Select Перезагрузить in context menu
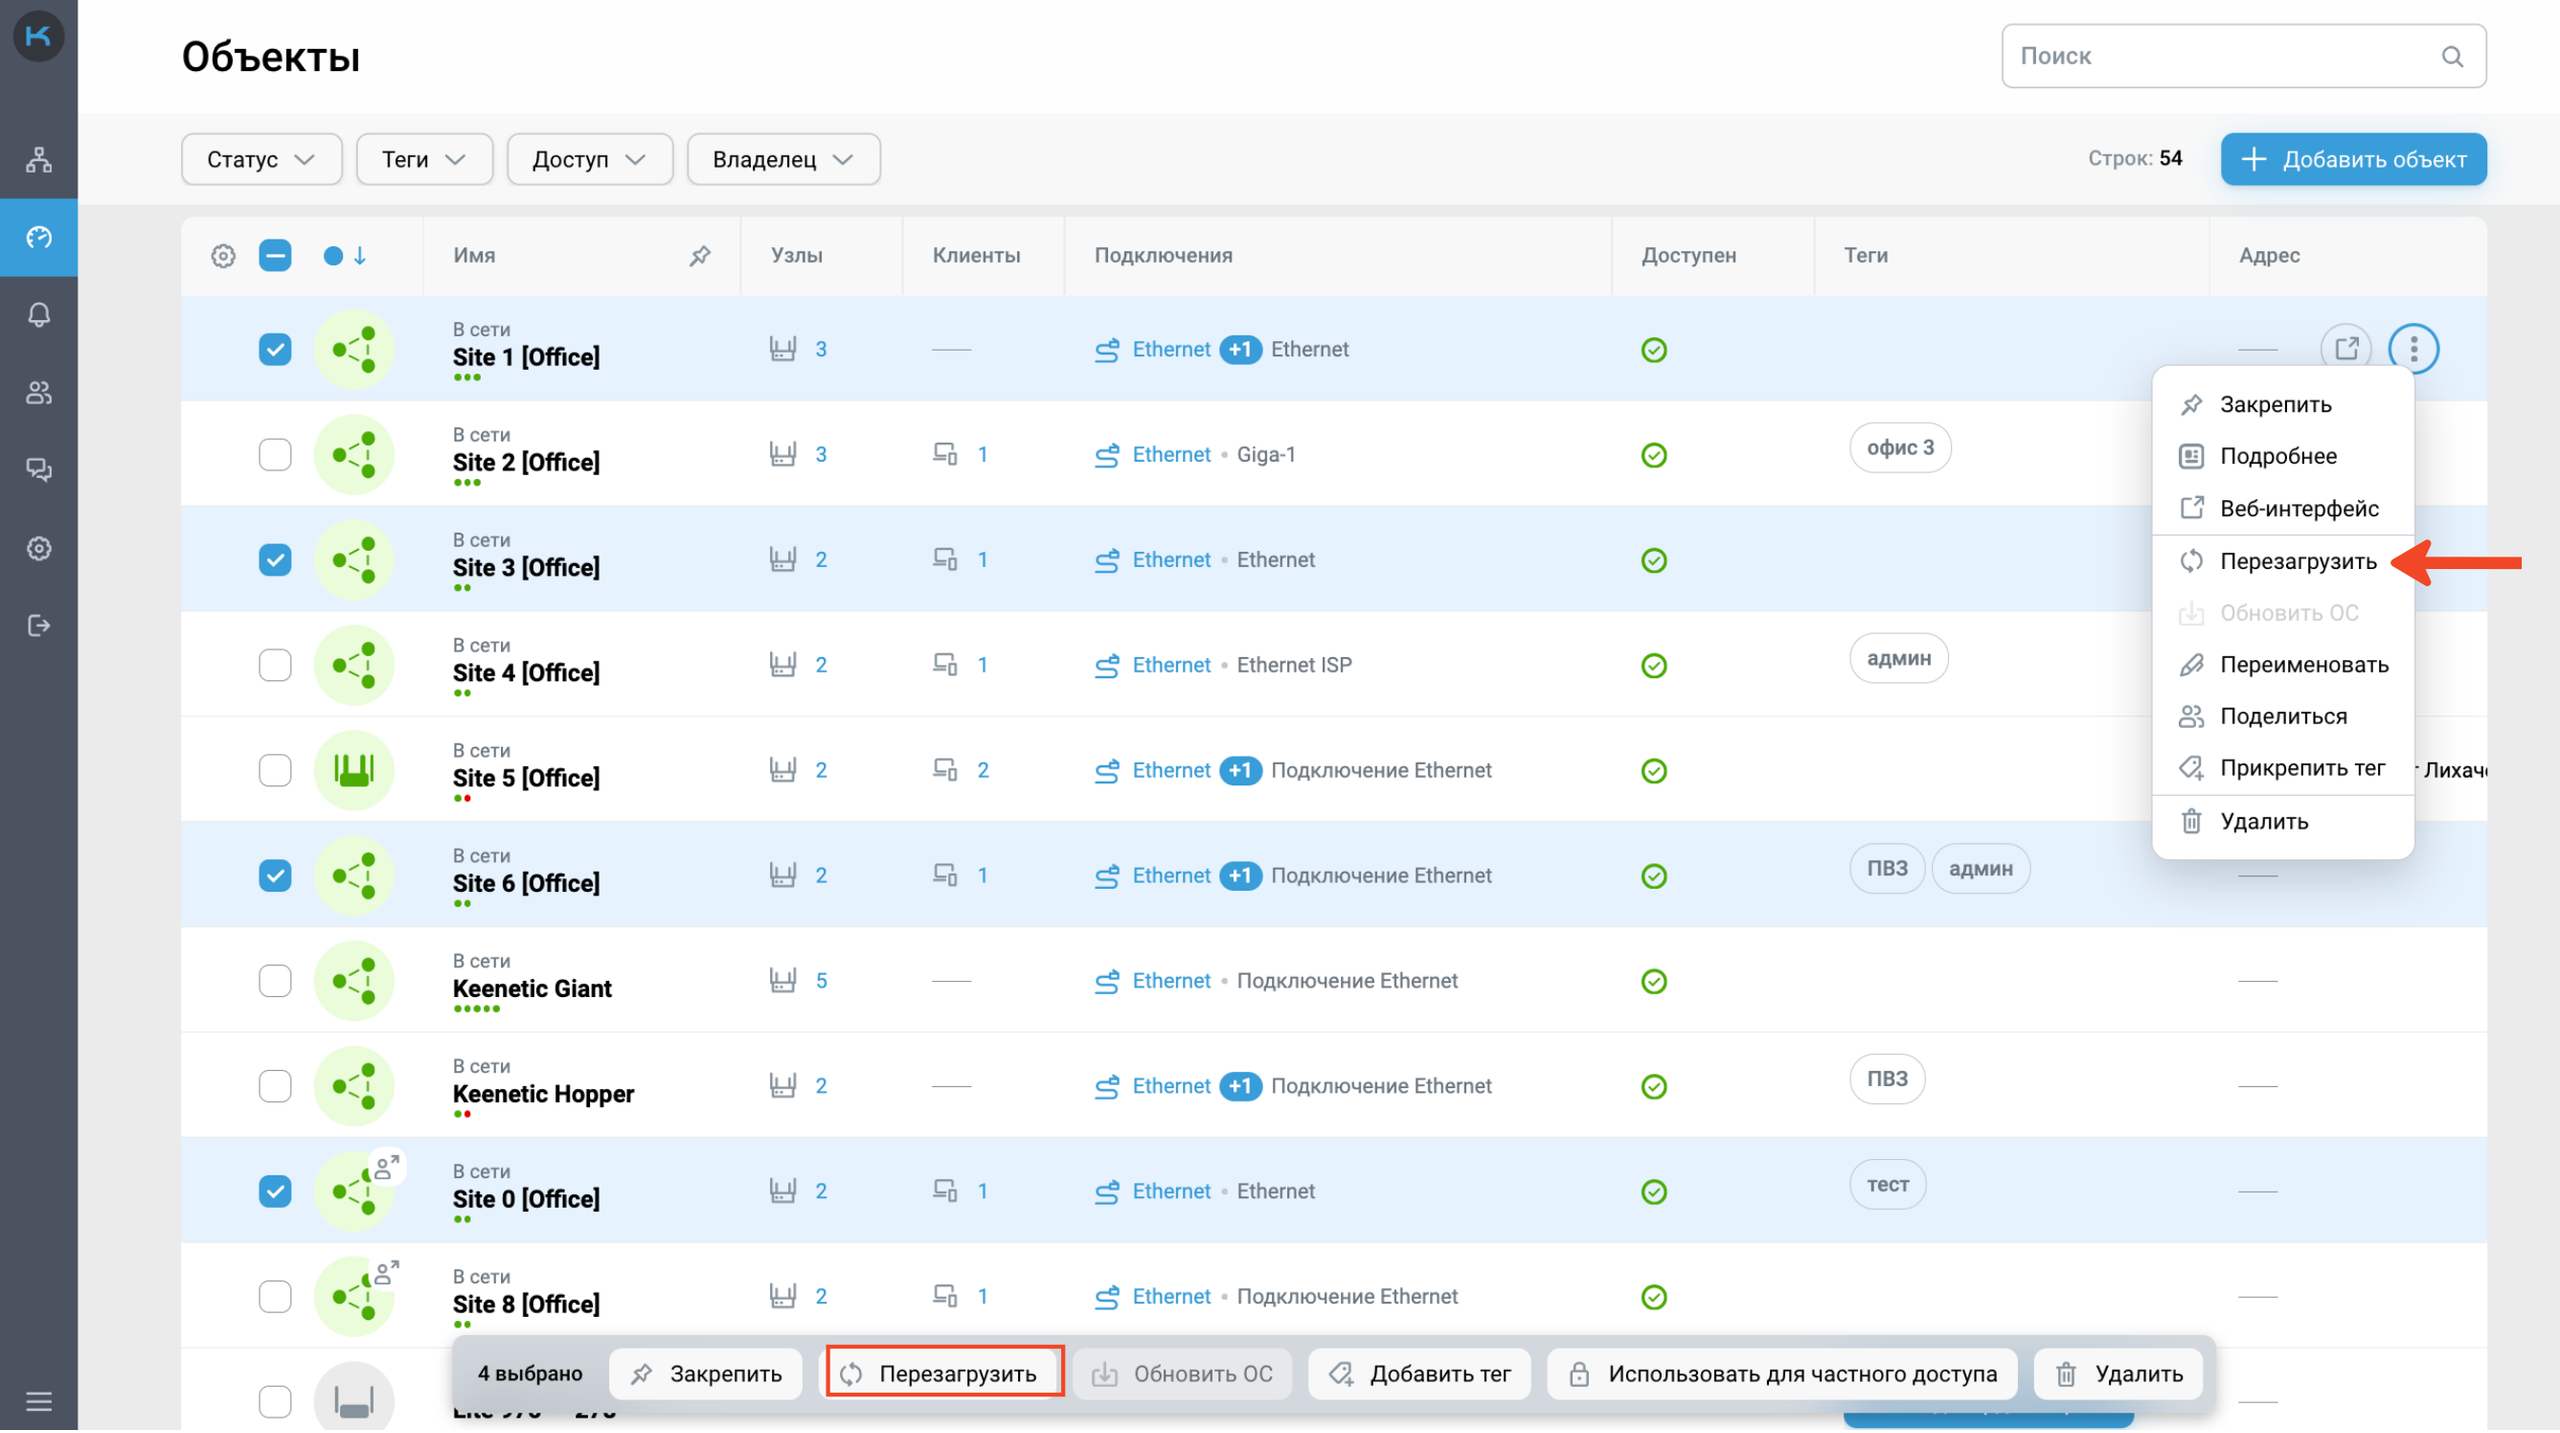The width and height of the screenshot is (2560, 1433). coord(2297,562)
